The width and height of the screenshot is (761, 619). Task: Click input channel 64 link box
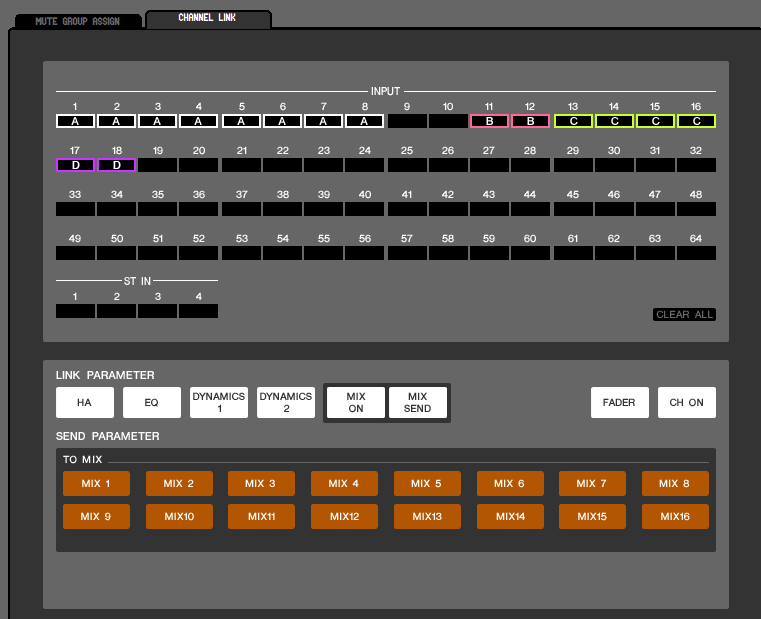coord(696,253)
